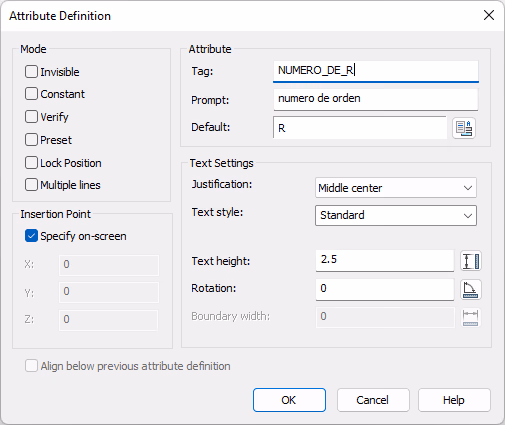This screenshot has height=425, width=505.
Task: Click the Insert Field icon beside Default
Action: [464, 128]
